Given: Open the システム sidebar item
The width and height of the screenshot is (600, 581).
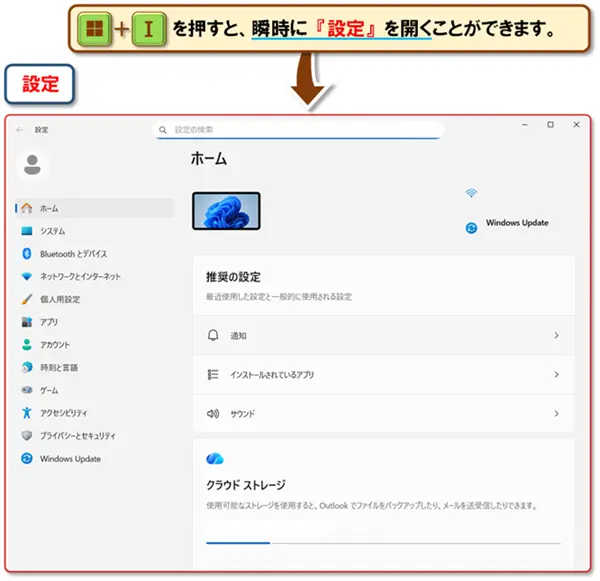Looking at the screenshot, I should (x=95, y=231).
